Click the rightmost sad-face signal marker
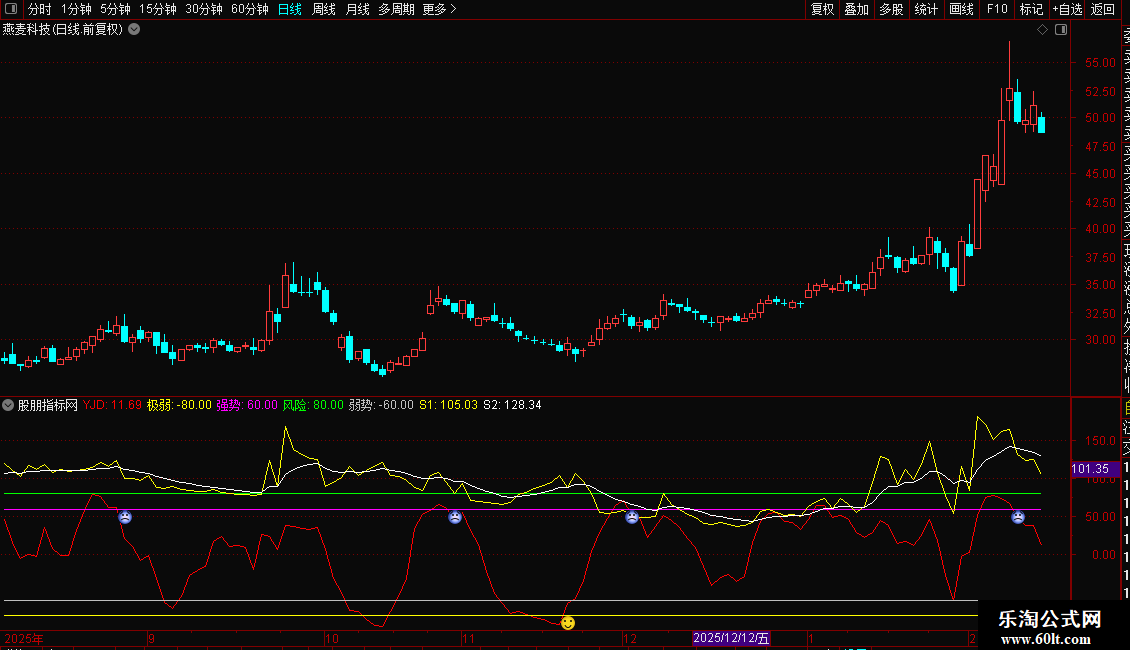 click(1018, 517)
